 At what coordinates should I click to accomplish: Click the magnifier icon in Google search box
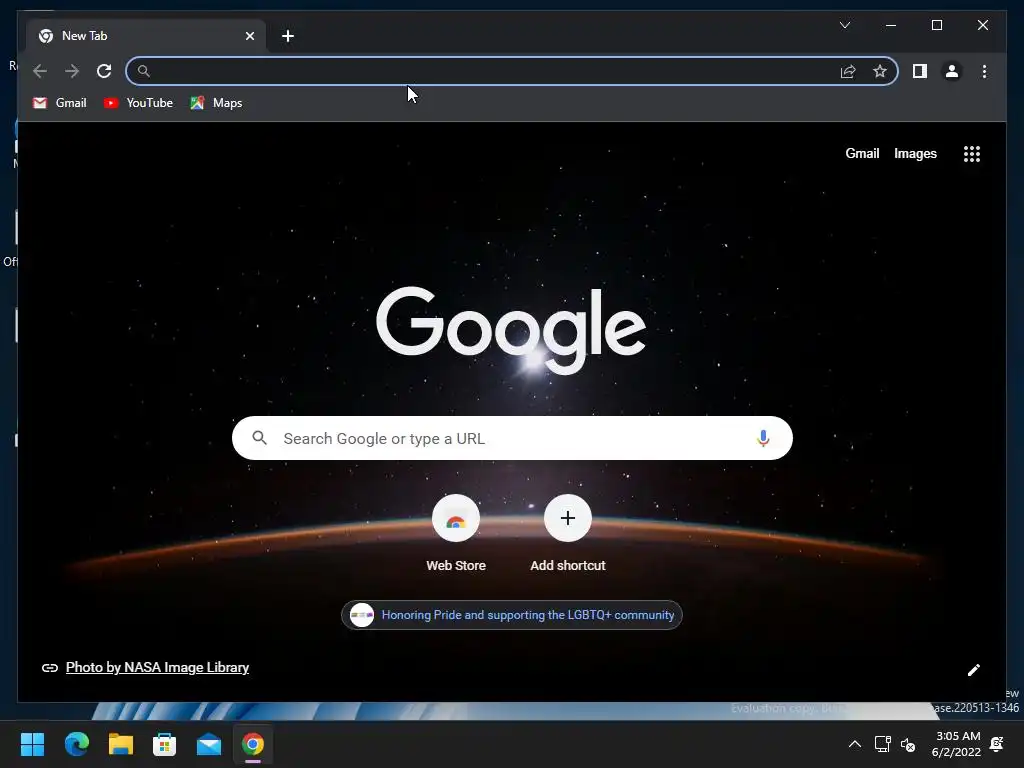click(259, 438)
